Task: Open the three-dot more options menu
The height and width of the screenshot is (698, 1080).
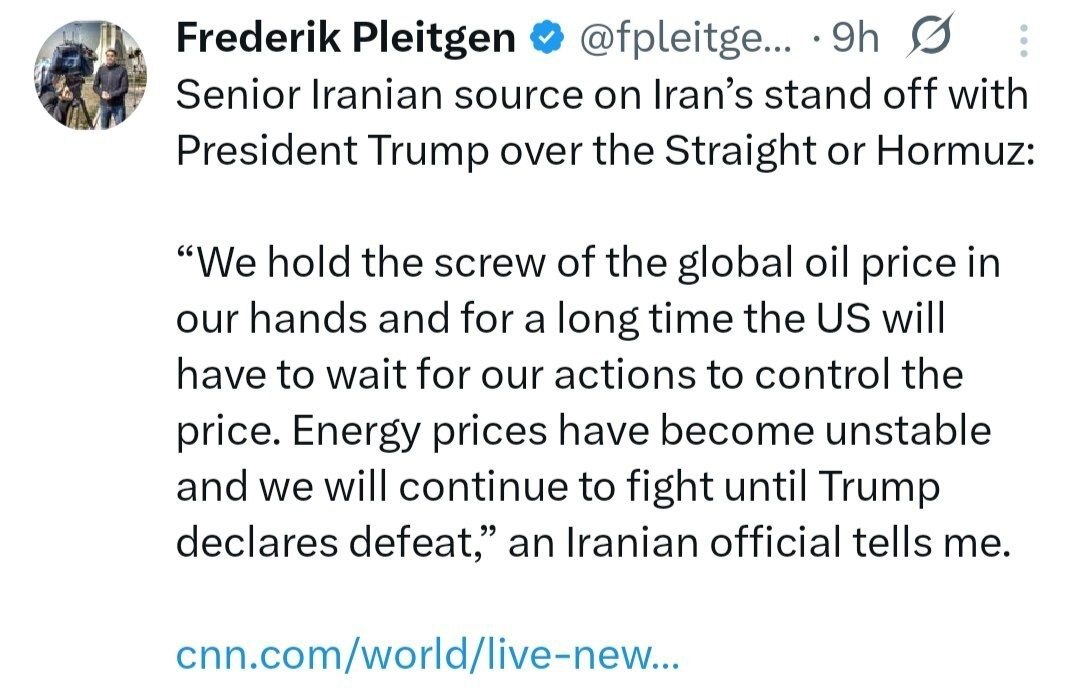Action: [x=1022, y=40]
